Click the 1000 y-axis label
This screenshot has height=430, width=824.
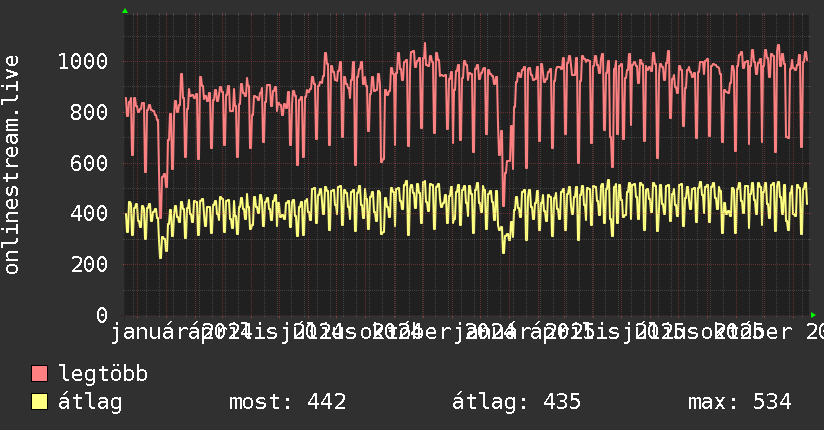(x=83, y=62)
